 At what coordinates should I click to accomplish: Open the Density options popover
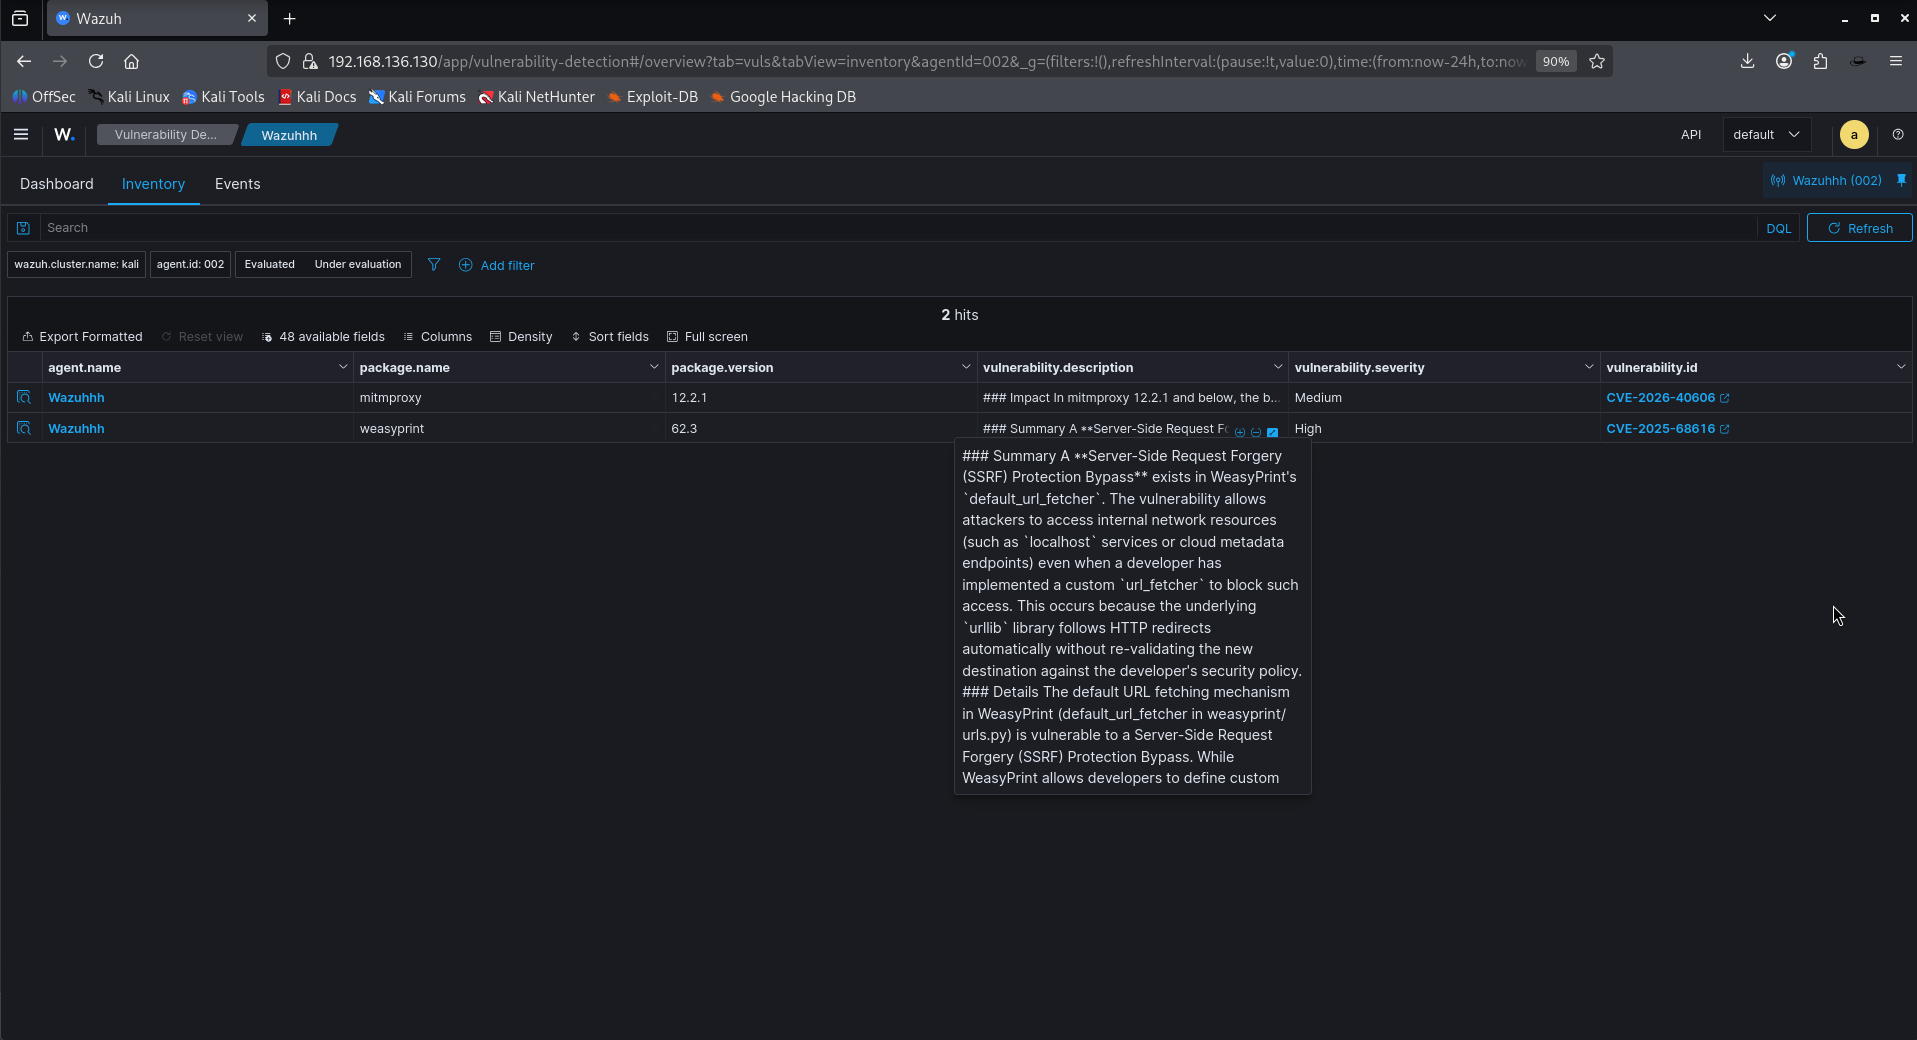click(x=521, y=337)
